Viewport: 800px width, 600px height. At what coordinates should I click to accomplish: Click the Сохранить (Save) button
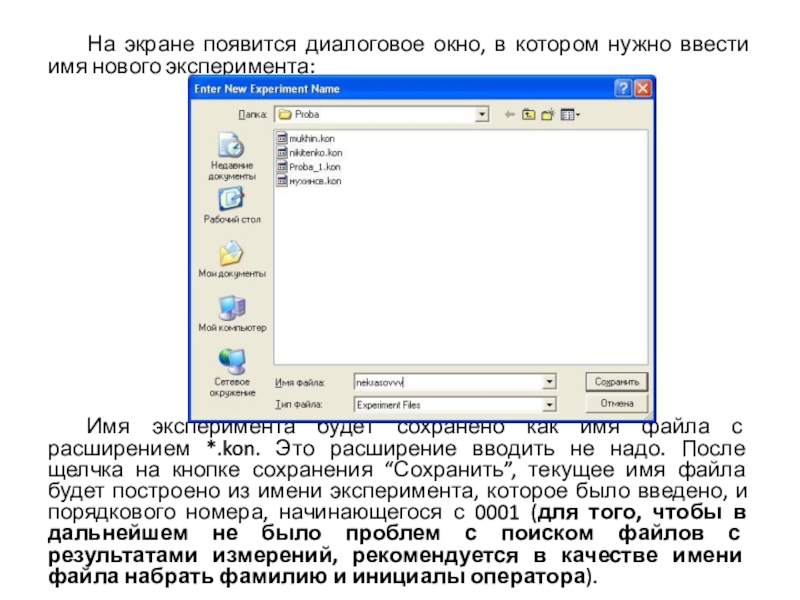(616, 382)
